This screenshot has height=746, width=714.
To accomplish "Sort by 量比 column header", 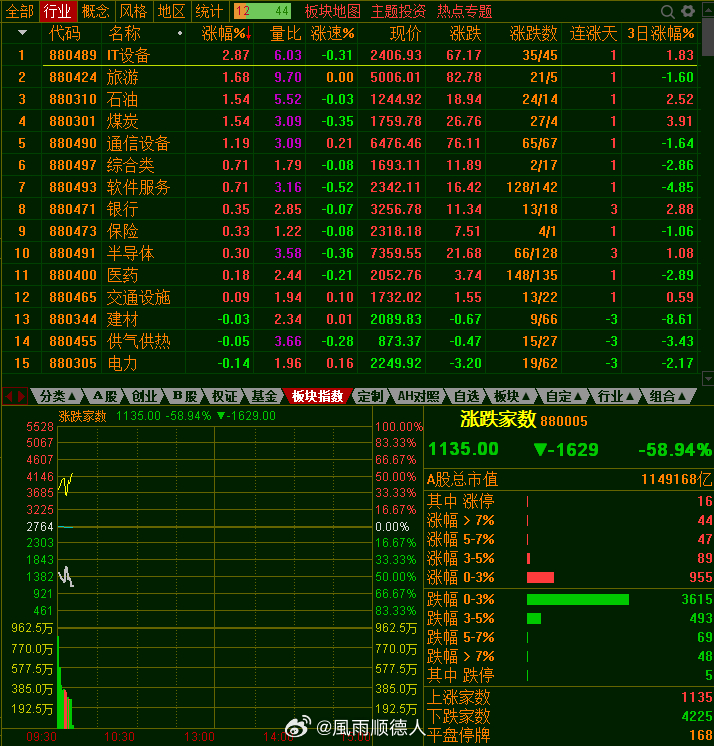I will point(285,34).
